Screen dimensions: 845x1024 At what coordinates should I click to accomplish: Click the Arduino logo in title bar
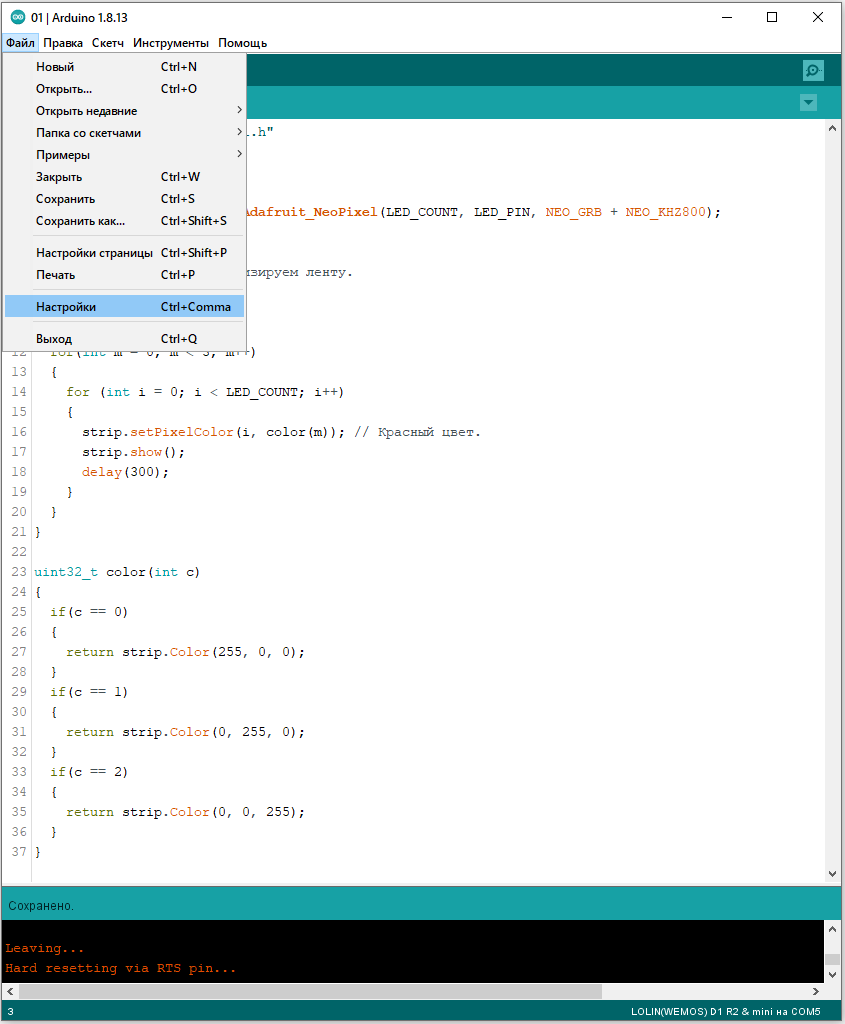pyautogui.click(x=16, y=17)
